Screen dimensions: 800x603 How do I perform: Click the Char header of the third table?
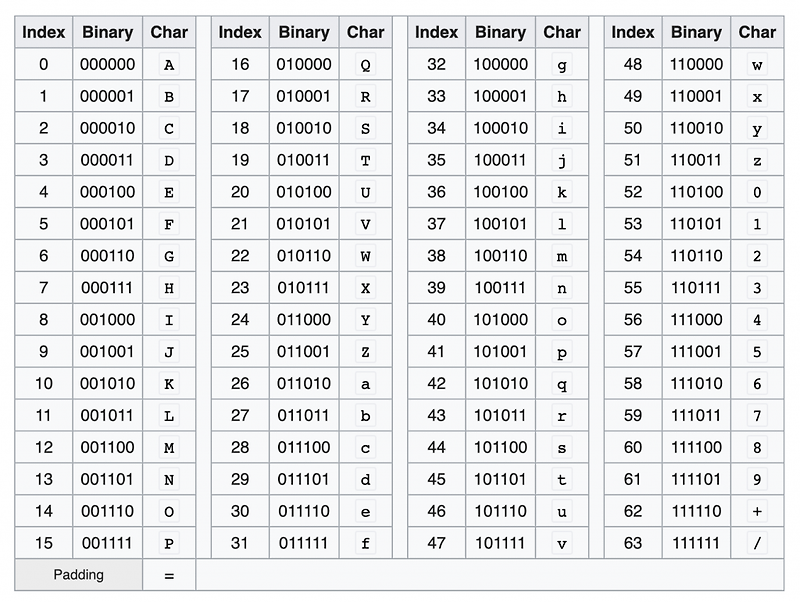[562, 32]
